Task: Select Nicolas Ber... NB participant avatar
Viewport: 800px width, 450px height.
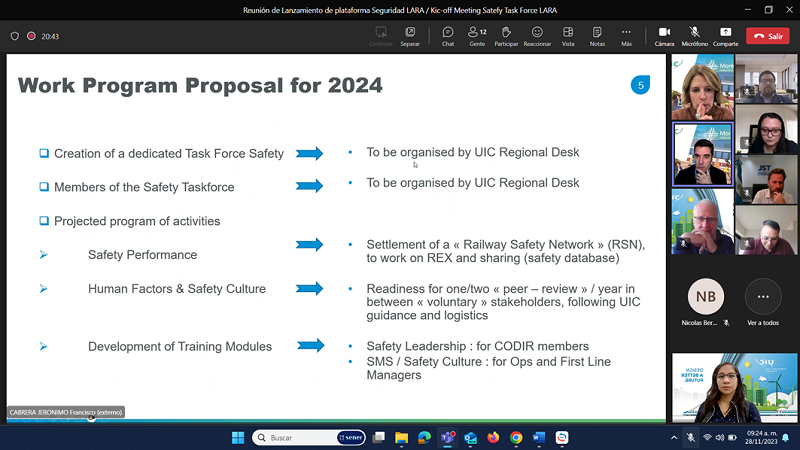Action: [x=706, y=296]
